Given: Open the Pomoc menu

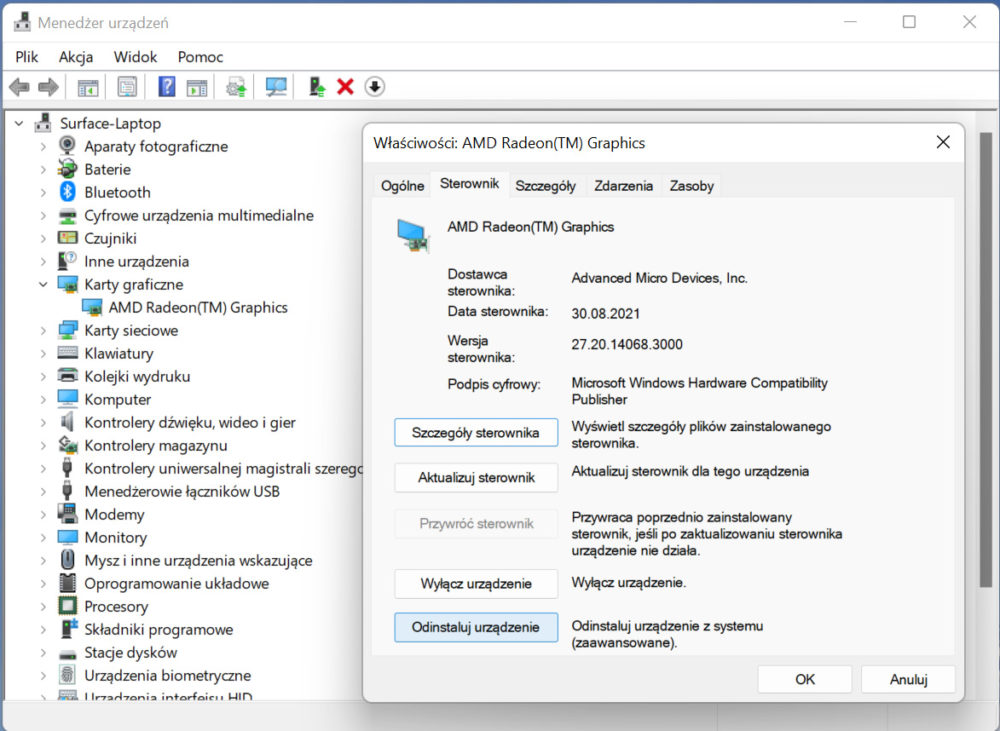Looking at the screenshot, I should click(200, 57).
